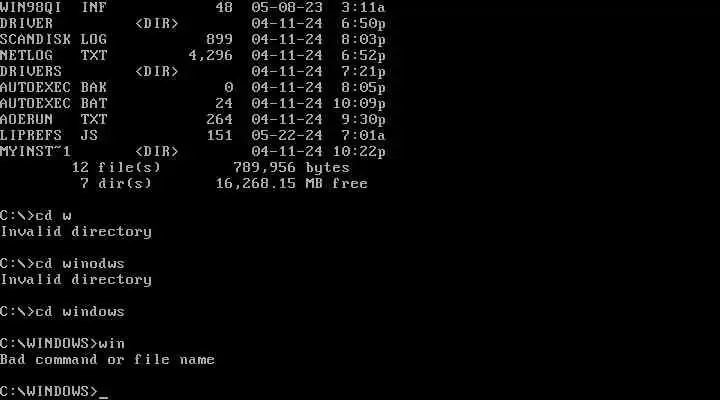Click the LIPREFS JS file entry
Viewport: 720px width, 400px height.
point(192,135)
